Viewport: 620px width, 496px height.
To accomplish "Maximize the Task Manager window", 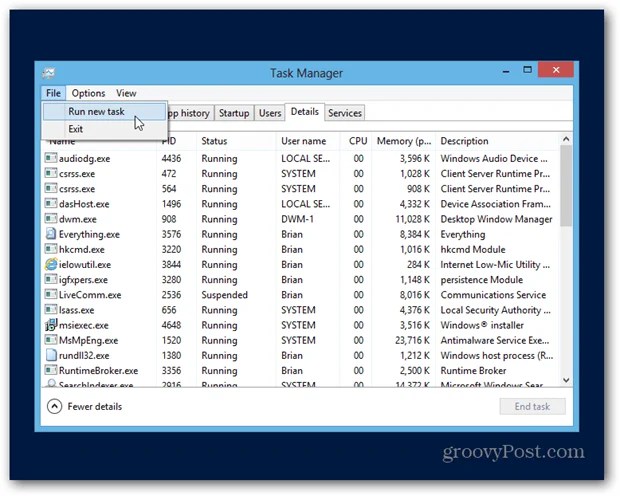I will coord(527,70).
